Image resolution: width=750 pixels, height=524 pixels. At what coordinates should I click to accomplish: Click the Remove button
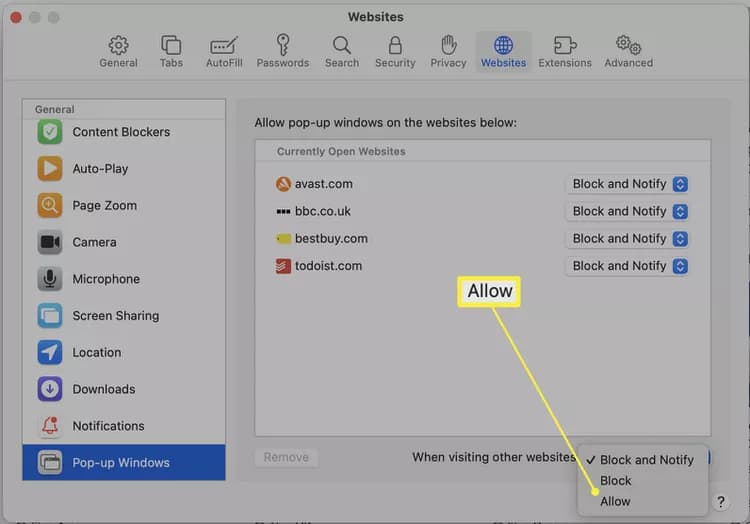coord(286,458)
